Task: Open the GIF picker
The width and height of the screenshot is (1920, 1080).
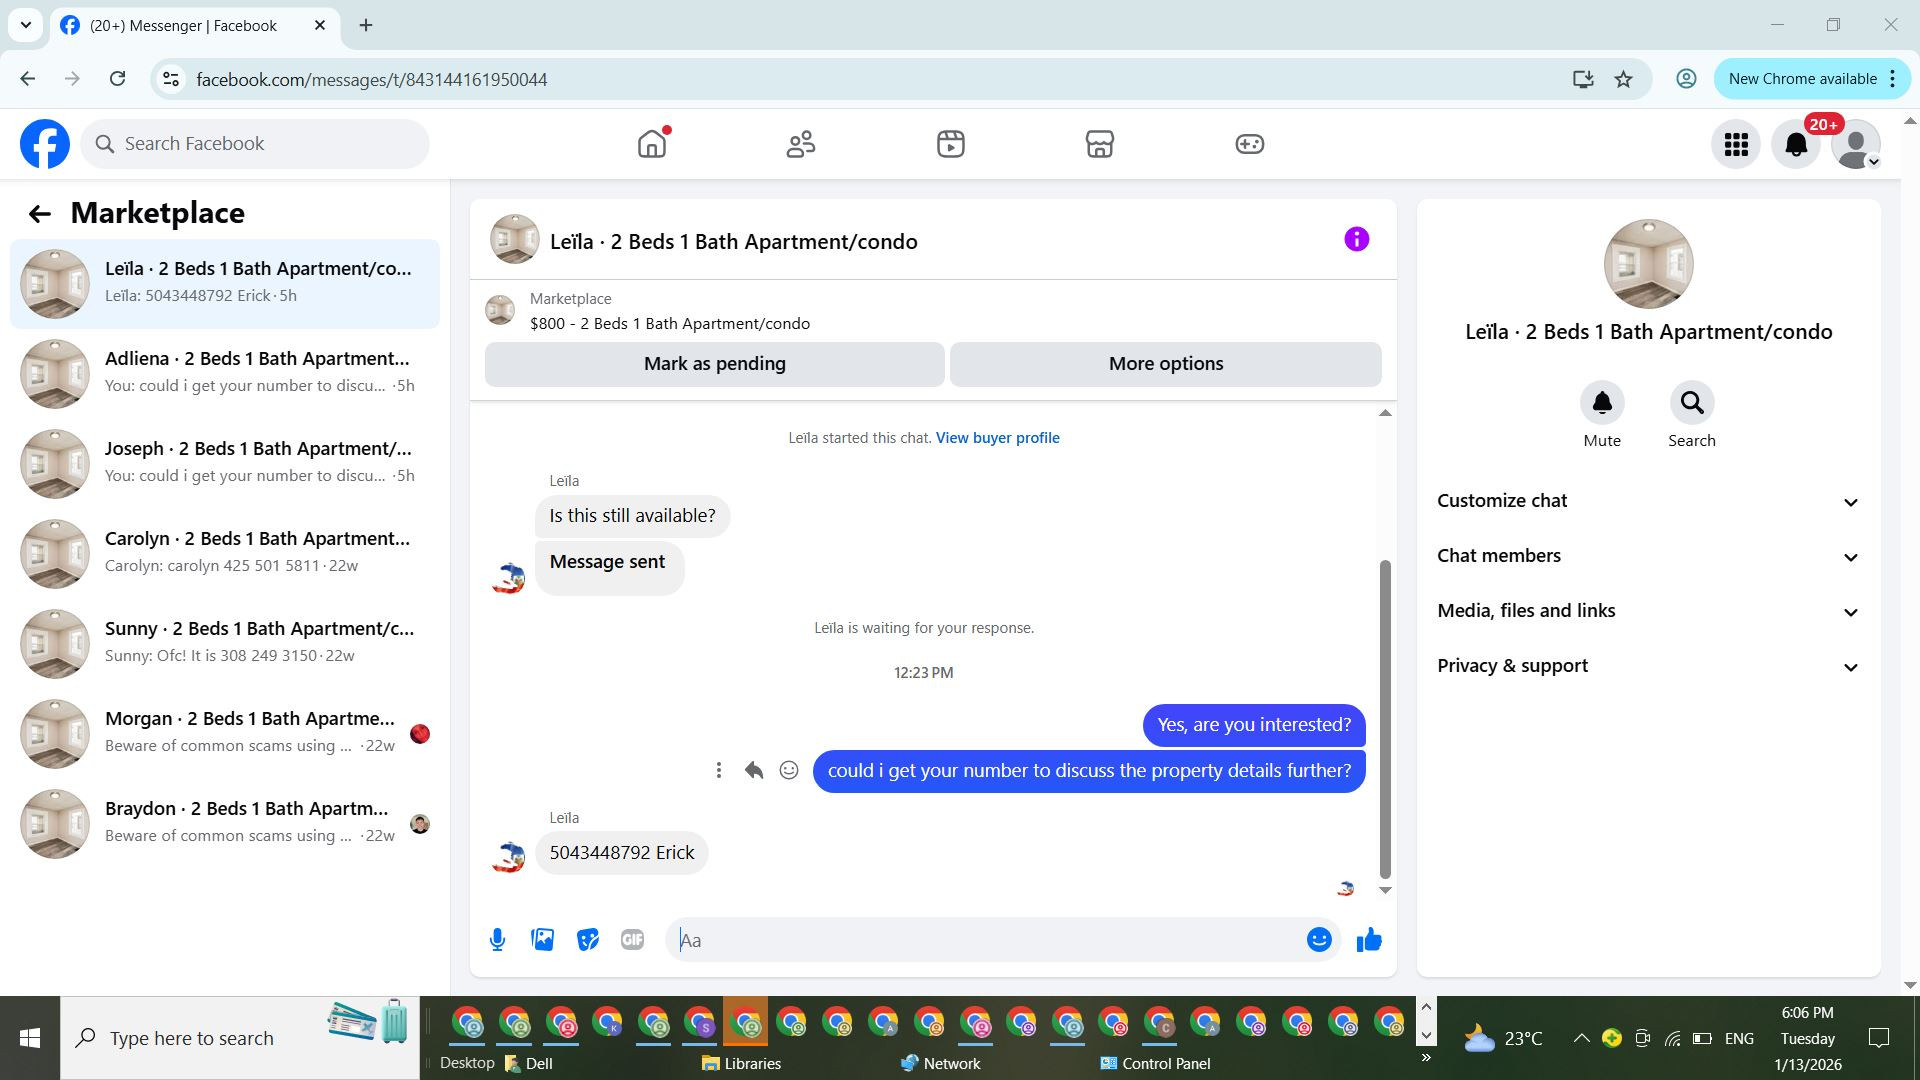Action: coord(632,940)
